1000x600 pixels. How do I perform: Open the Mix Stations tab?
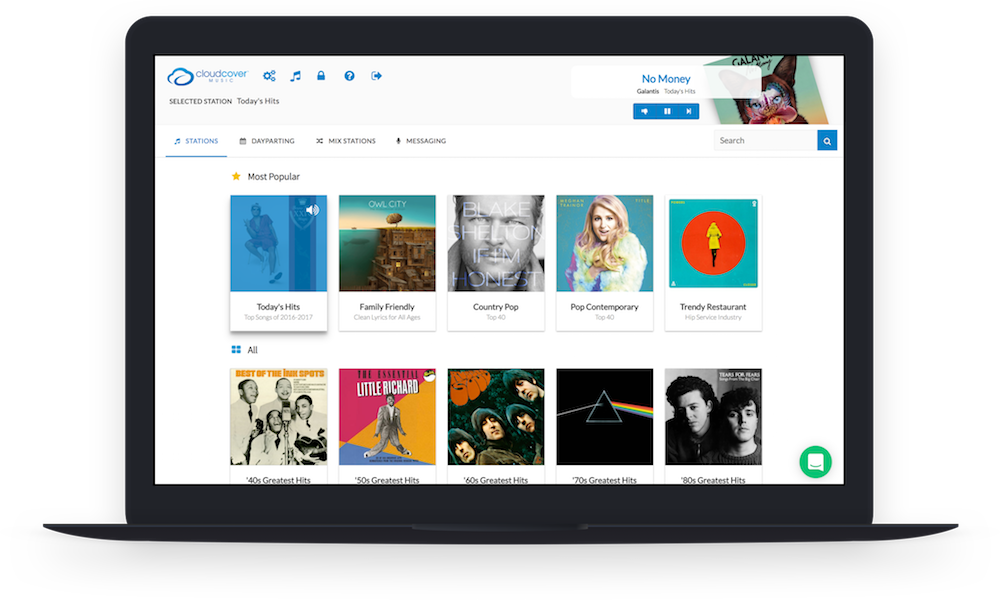click(x=345, y=141)
